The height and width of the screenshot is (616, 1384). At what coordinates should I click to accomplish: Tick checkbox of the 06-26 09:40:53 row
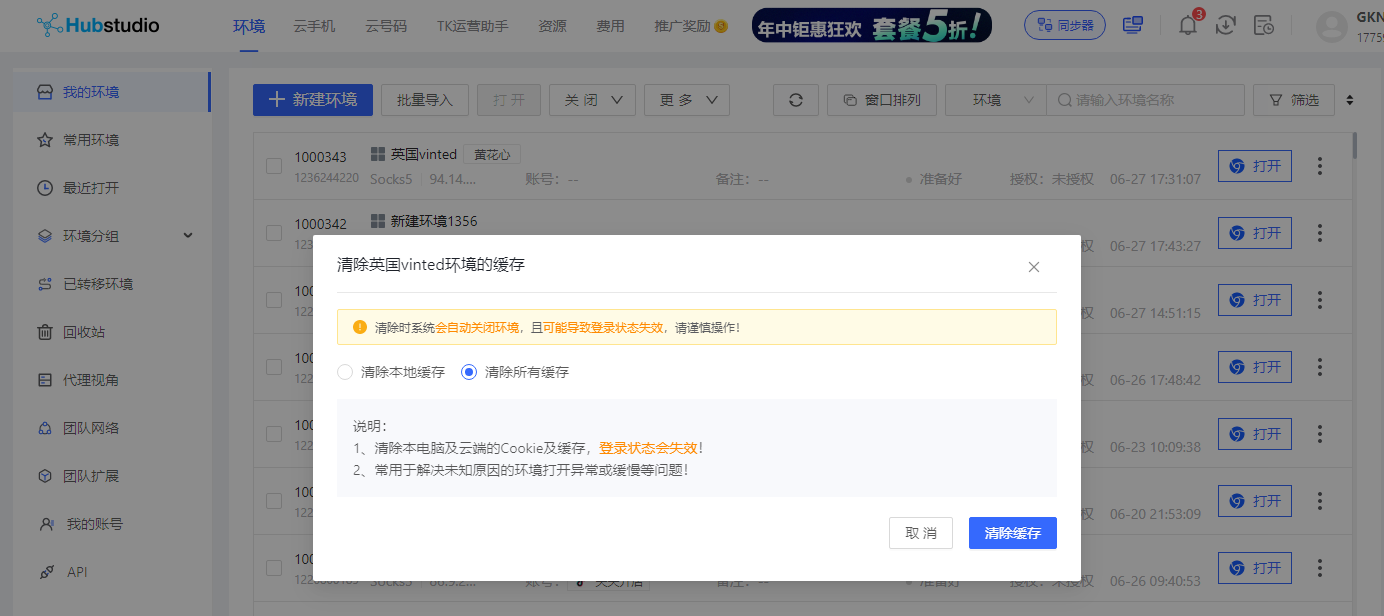point(274,568)
